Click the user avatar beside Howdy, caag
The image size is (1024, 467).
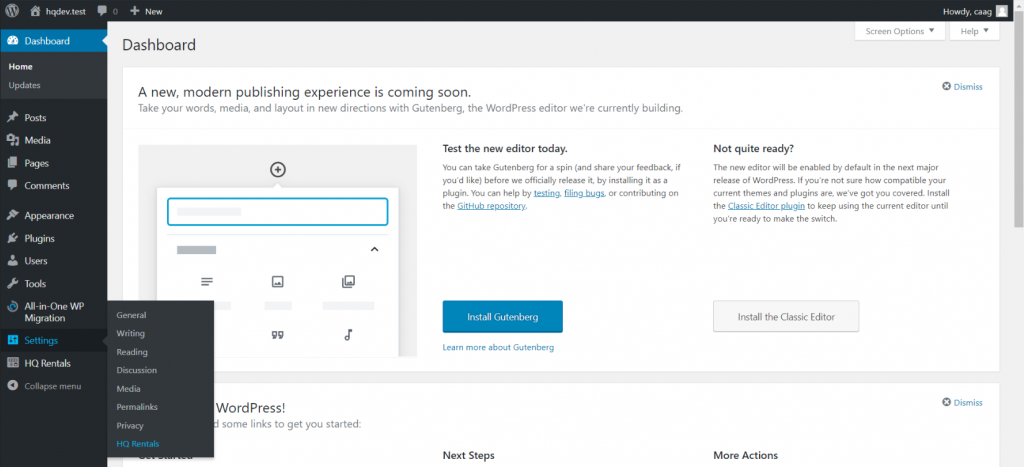(1001, 10)
